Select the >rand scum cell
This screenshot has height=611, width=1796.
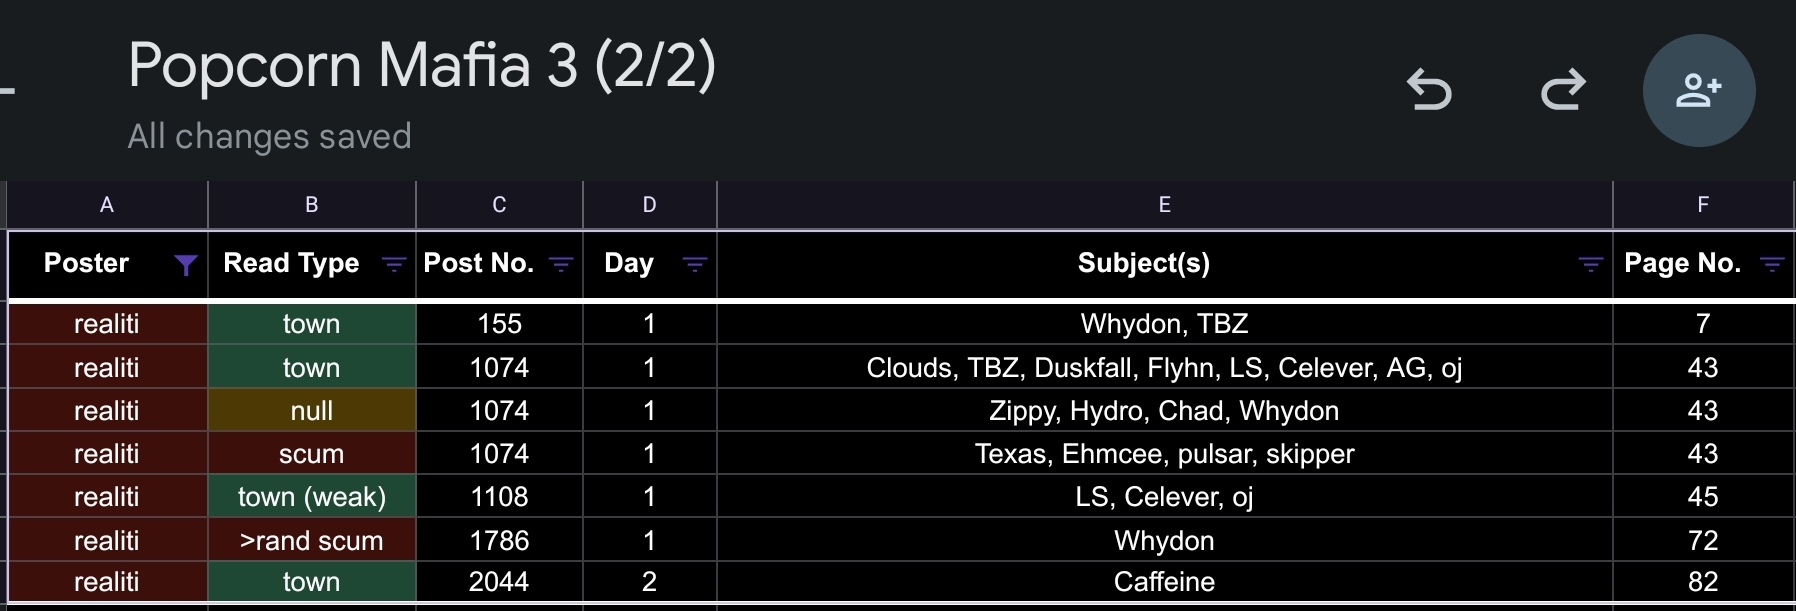pos(312,540)
